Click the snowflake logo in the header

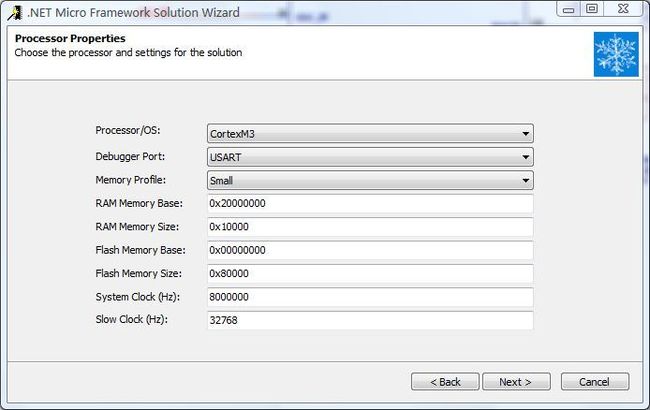tap(616, 54)
